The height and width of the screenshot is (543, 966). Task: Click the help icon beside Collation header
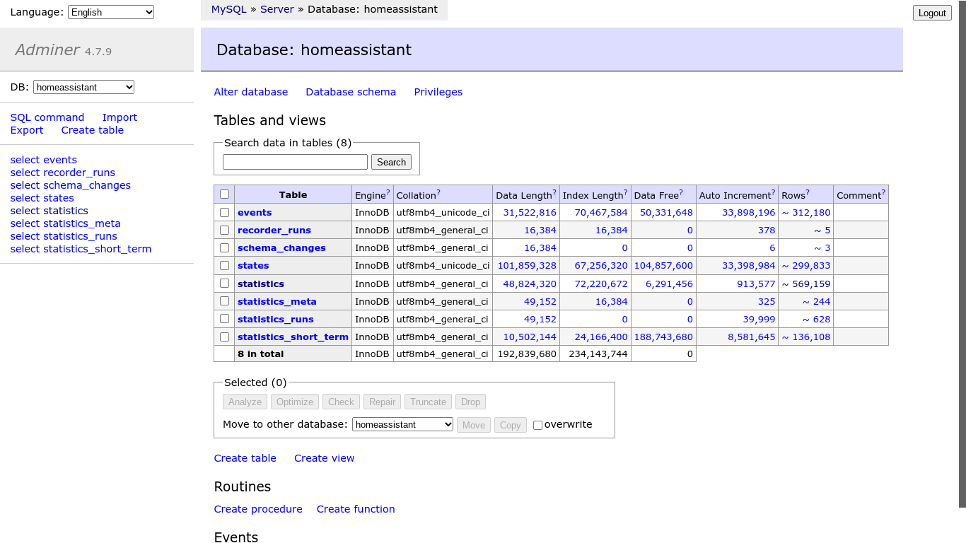[x=438, y=192]
